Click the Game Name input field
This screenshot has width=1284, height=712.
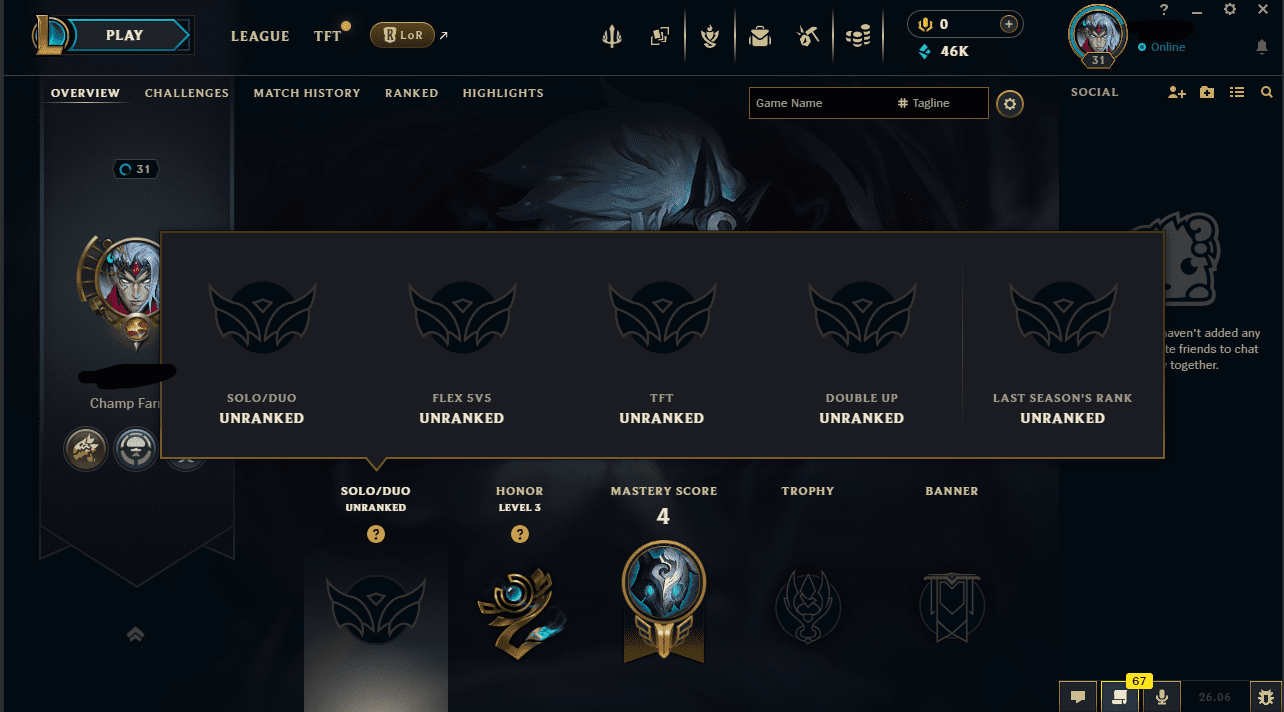pyautogui.click(x=820, y=103)
